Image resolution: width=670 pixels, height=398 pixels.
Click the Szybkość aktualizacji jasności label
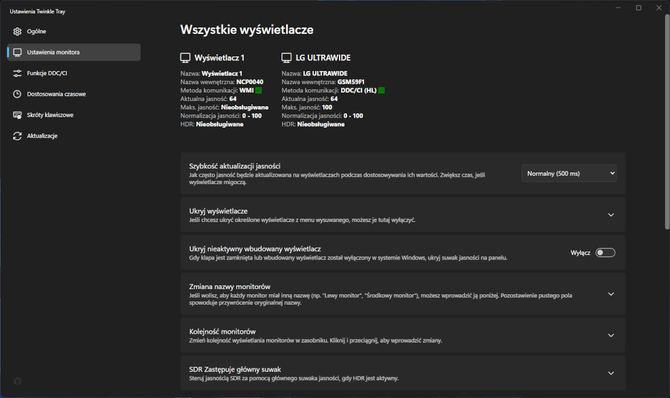point(235,166)
